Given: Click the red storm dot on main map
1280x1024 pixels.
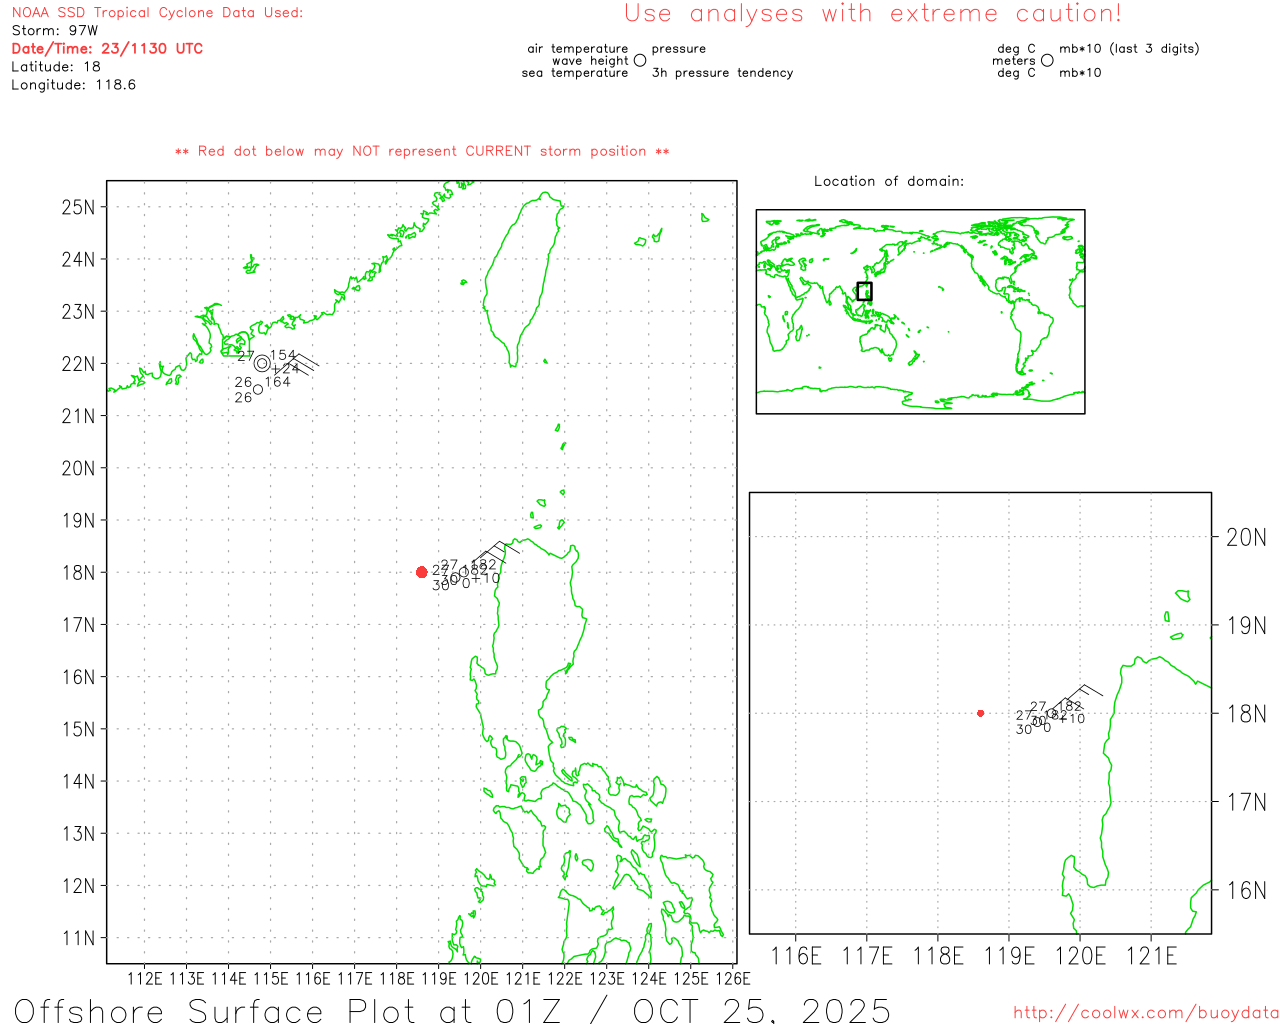Looking at the screenshot, I should click(421, 572).
